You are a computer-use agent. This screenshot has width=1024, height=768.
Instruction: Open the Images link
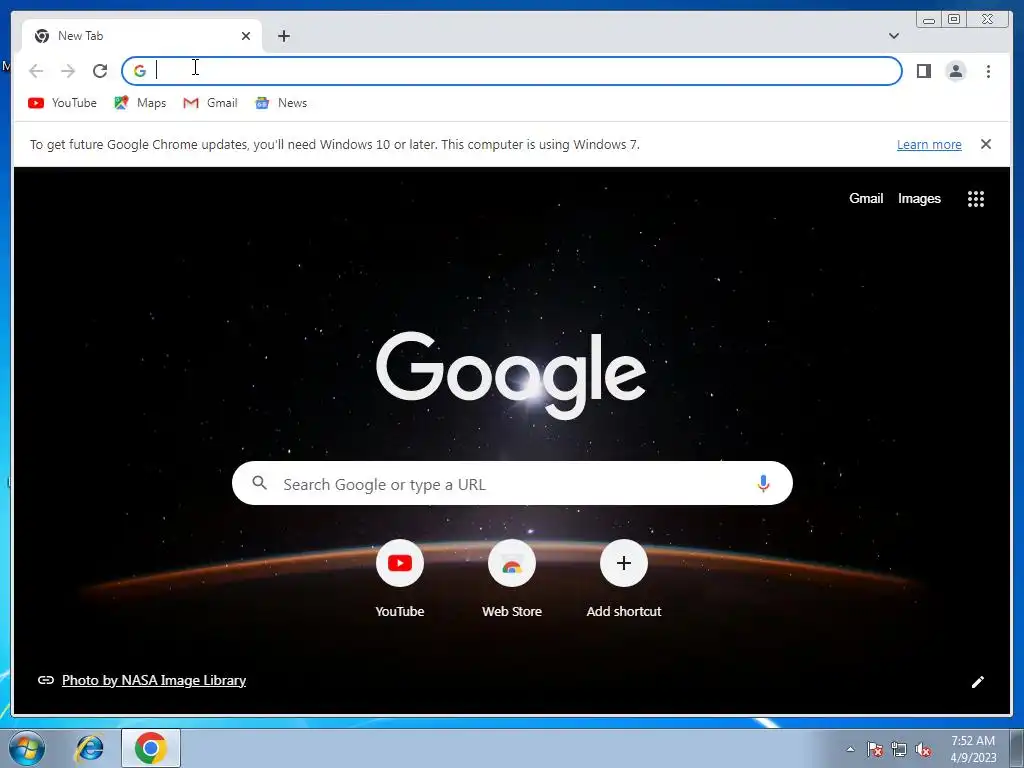919,199
